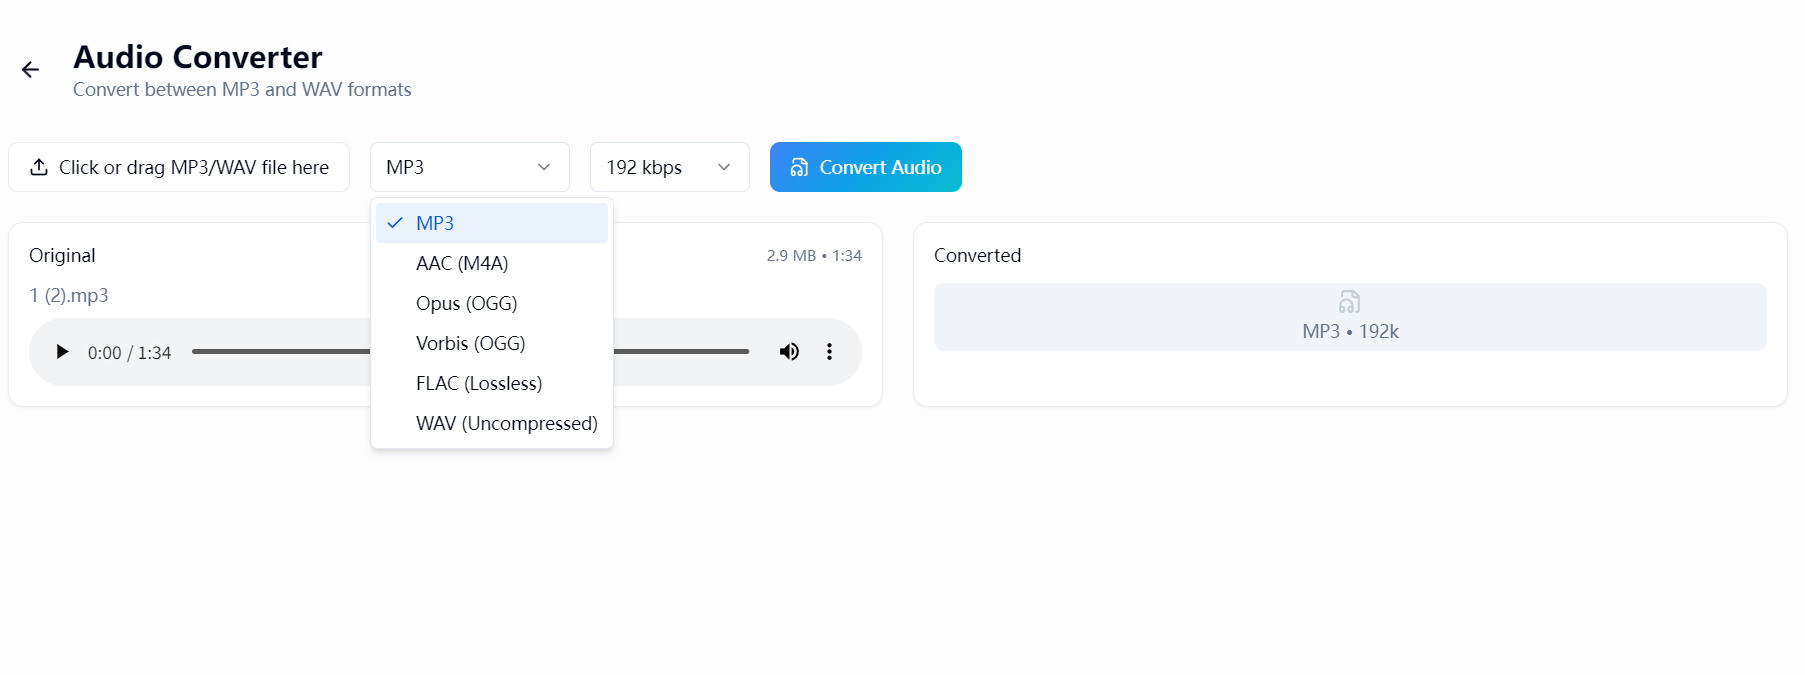
Task: Click the audio file icon in the Converted preview
Action: [1350, 301]
